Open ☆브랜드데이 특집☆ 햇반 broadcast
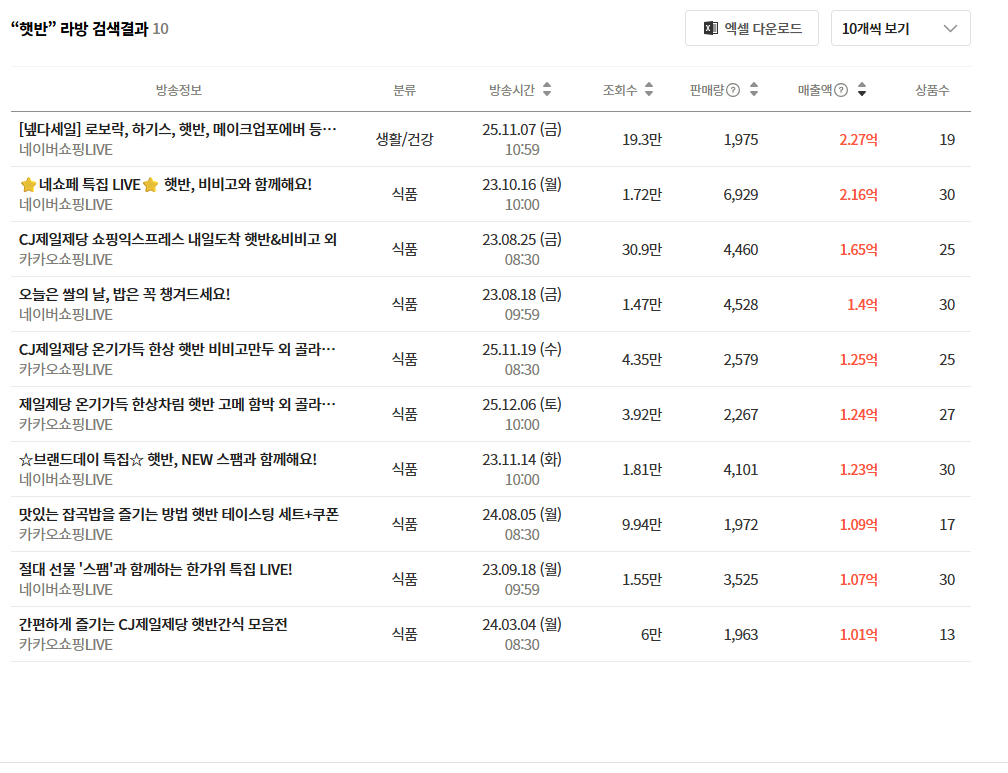Image resolution: width=1008 pixels, height=773 pixels. (x=168, y=459)
